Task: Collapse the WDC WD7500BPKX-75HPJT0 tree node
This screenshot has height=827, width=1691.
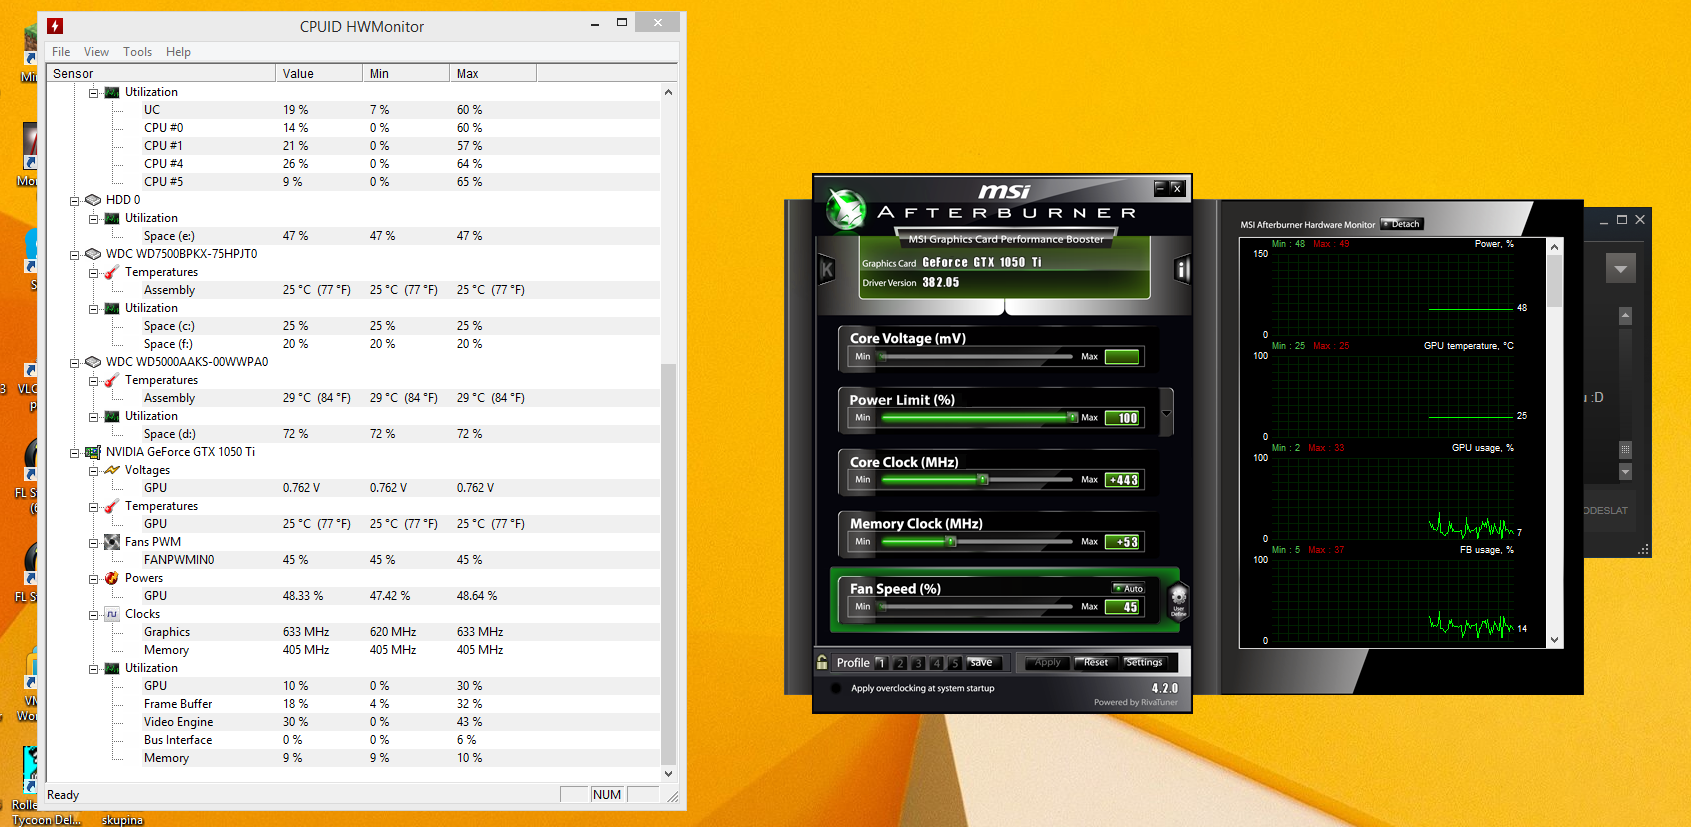Action: coord(75,254)
